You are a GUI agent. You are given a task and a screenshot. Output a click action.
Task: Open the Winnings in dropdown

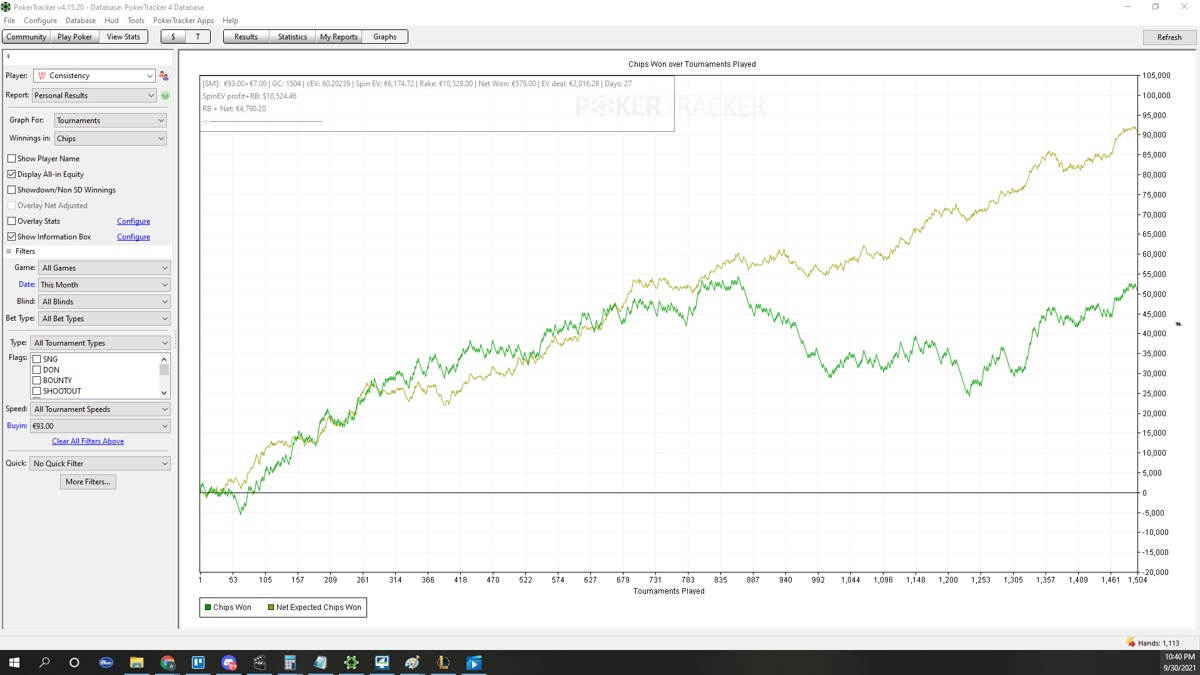point(110,139)
